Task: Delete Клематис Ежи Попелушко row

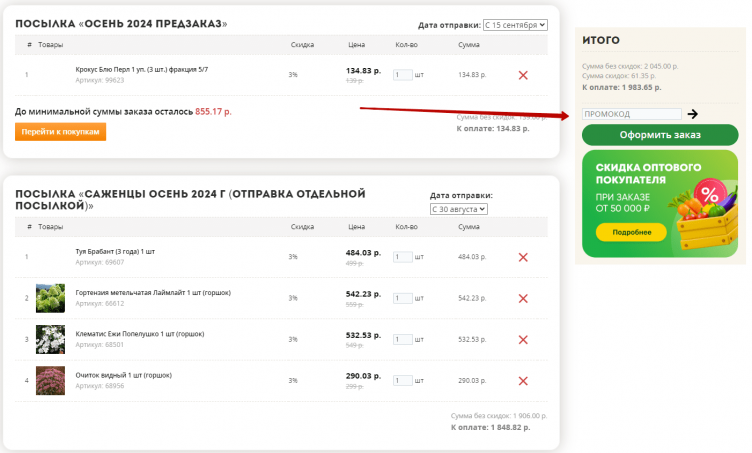Action: tap(523, 340)
